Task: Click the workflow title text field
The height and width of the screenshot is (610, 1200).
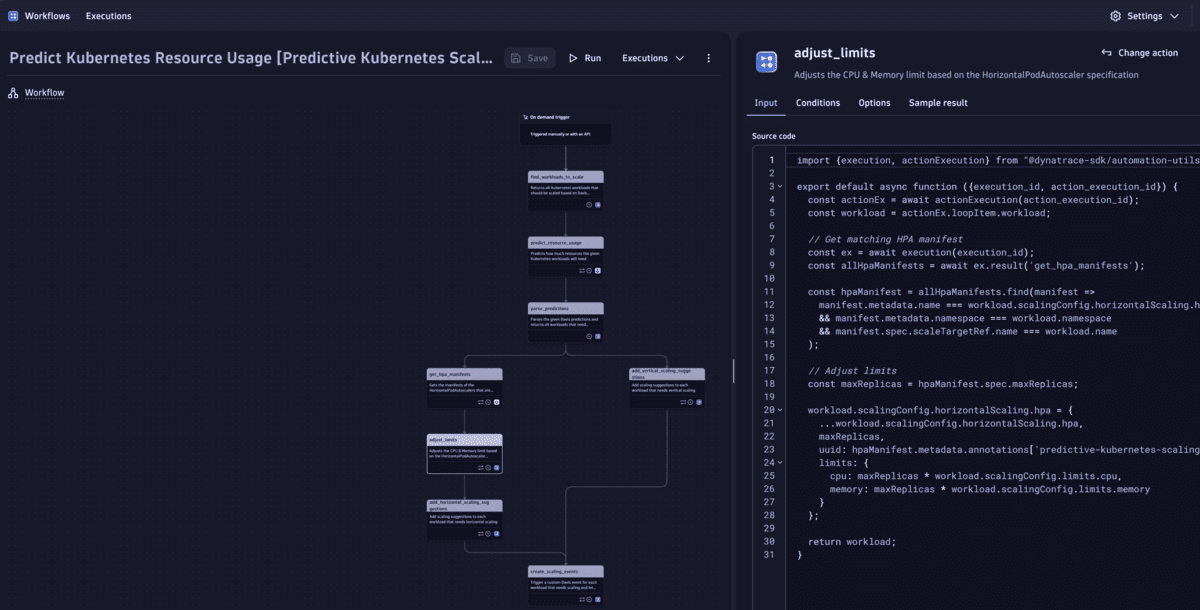Action: click(x=252, y=58)
